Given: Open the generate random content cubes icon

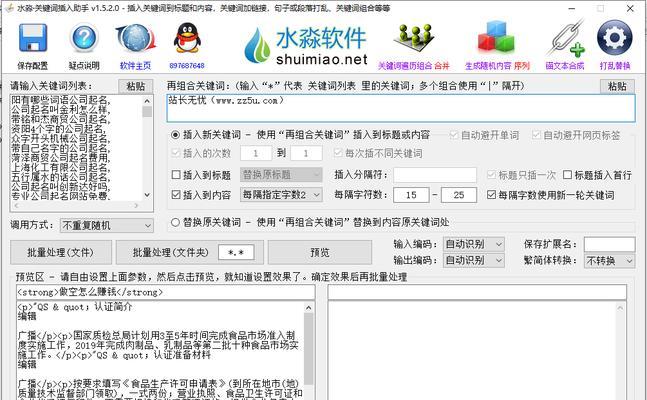Looking at the screenshot, I should tap(496, 38).
